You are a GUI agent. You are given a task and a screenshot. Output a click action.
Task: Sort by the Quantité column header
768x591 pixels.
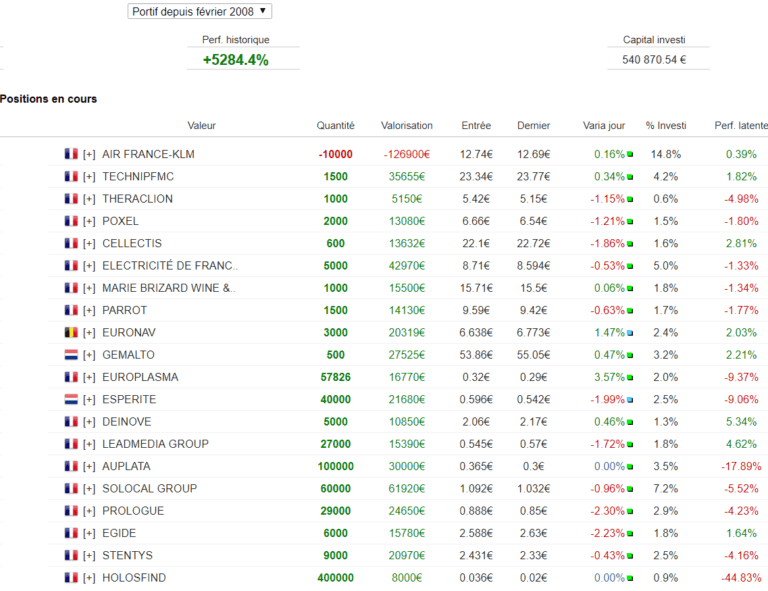[x=335, y=126]
